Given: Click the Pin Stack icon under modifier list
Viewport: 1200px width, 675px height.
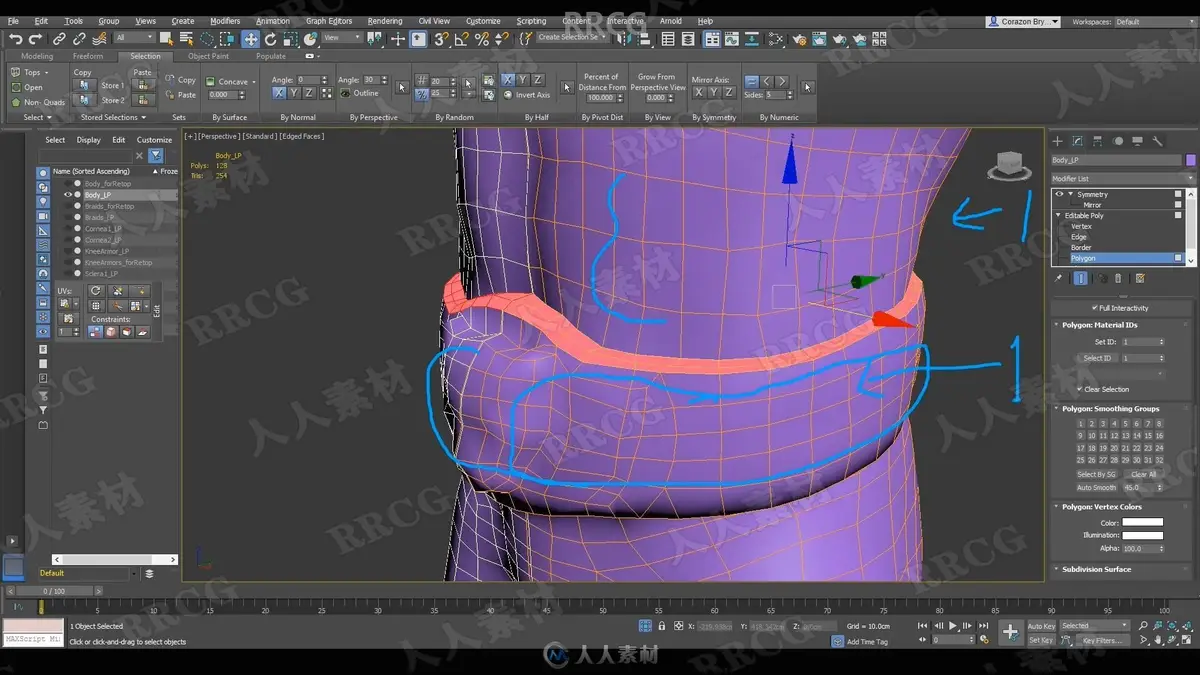Looking at the screenshot, I should pyautogui.click(x=1059, y=279).
